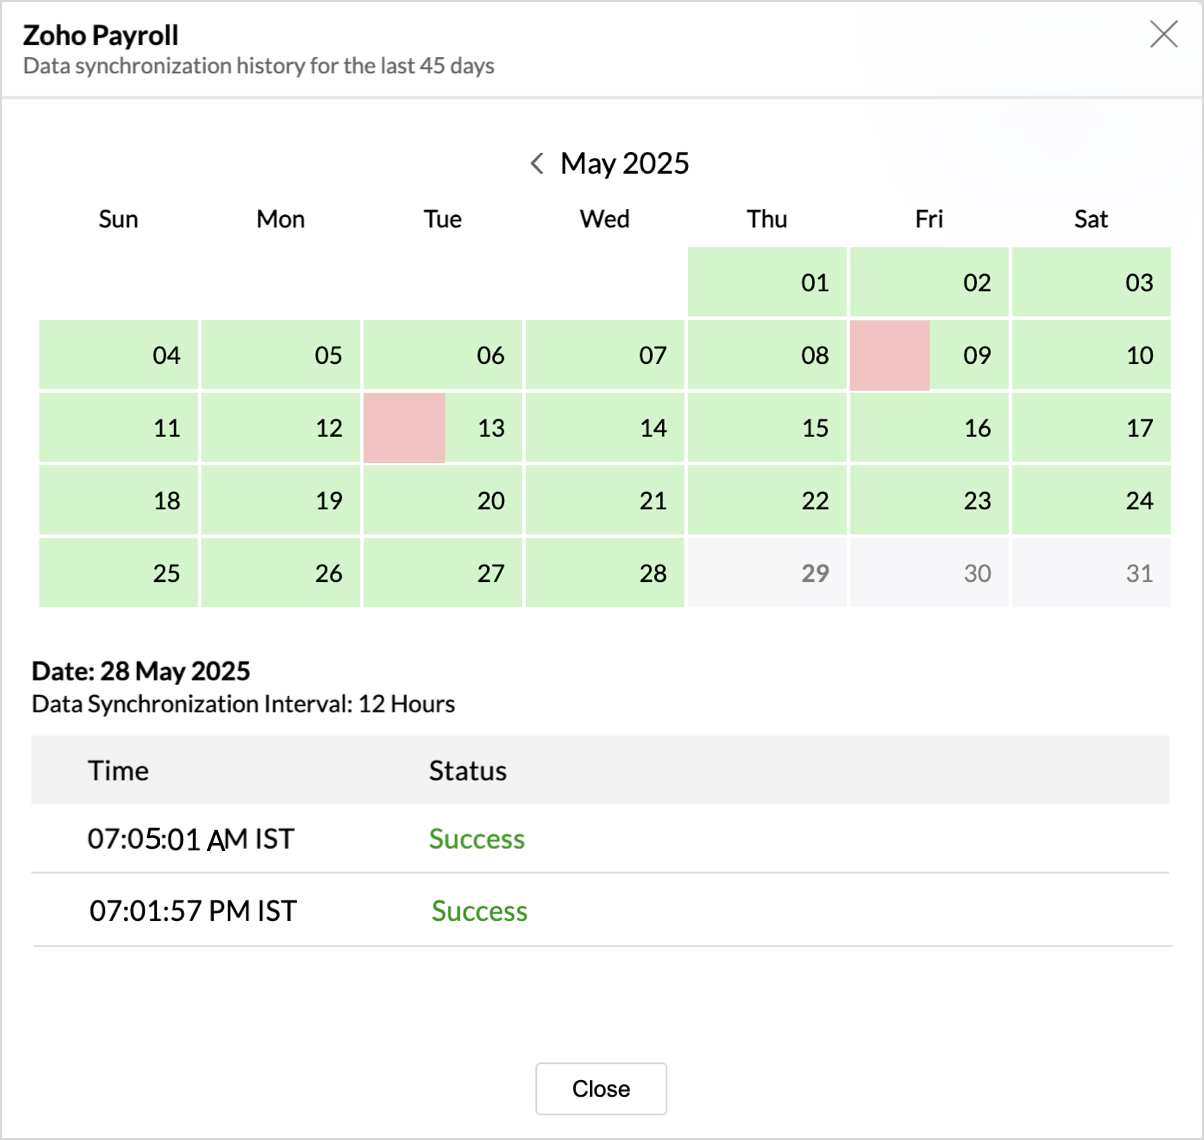Click Success status of the AM sync

click(477, 839)
